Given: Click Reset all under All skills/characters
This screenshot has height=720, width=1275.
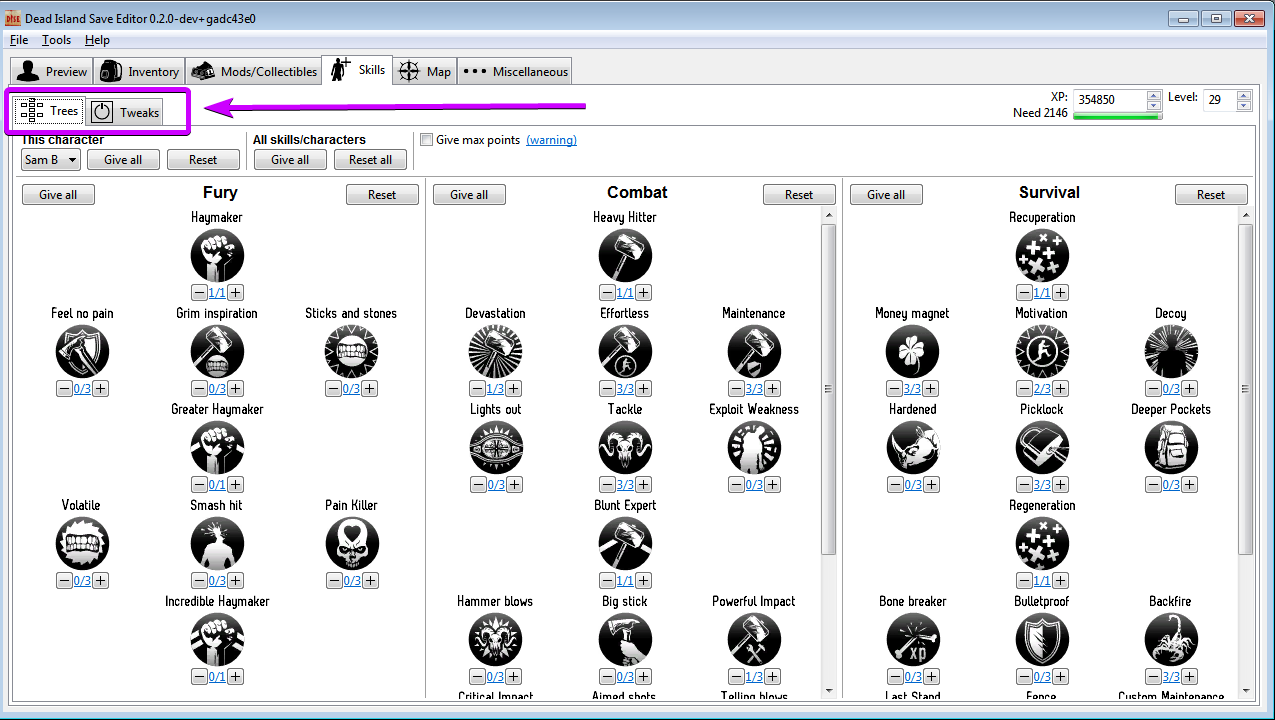Looking at the screenshot, I should click(370, 160).
